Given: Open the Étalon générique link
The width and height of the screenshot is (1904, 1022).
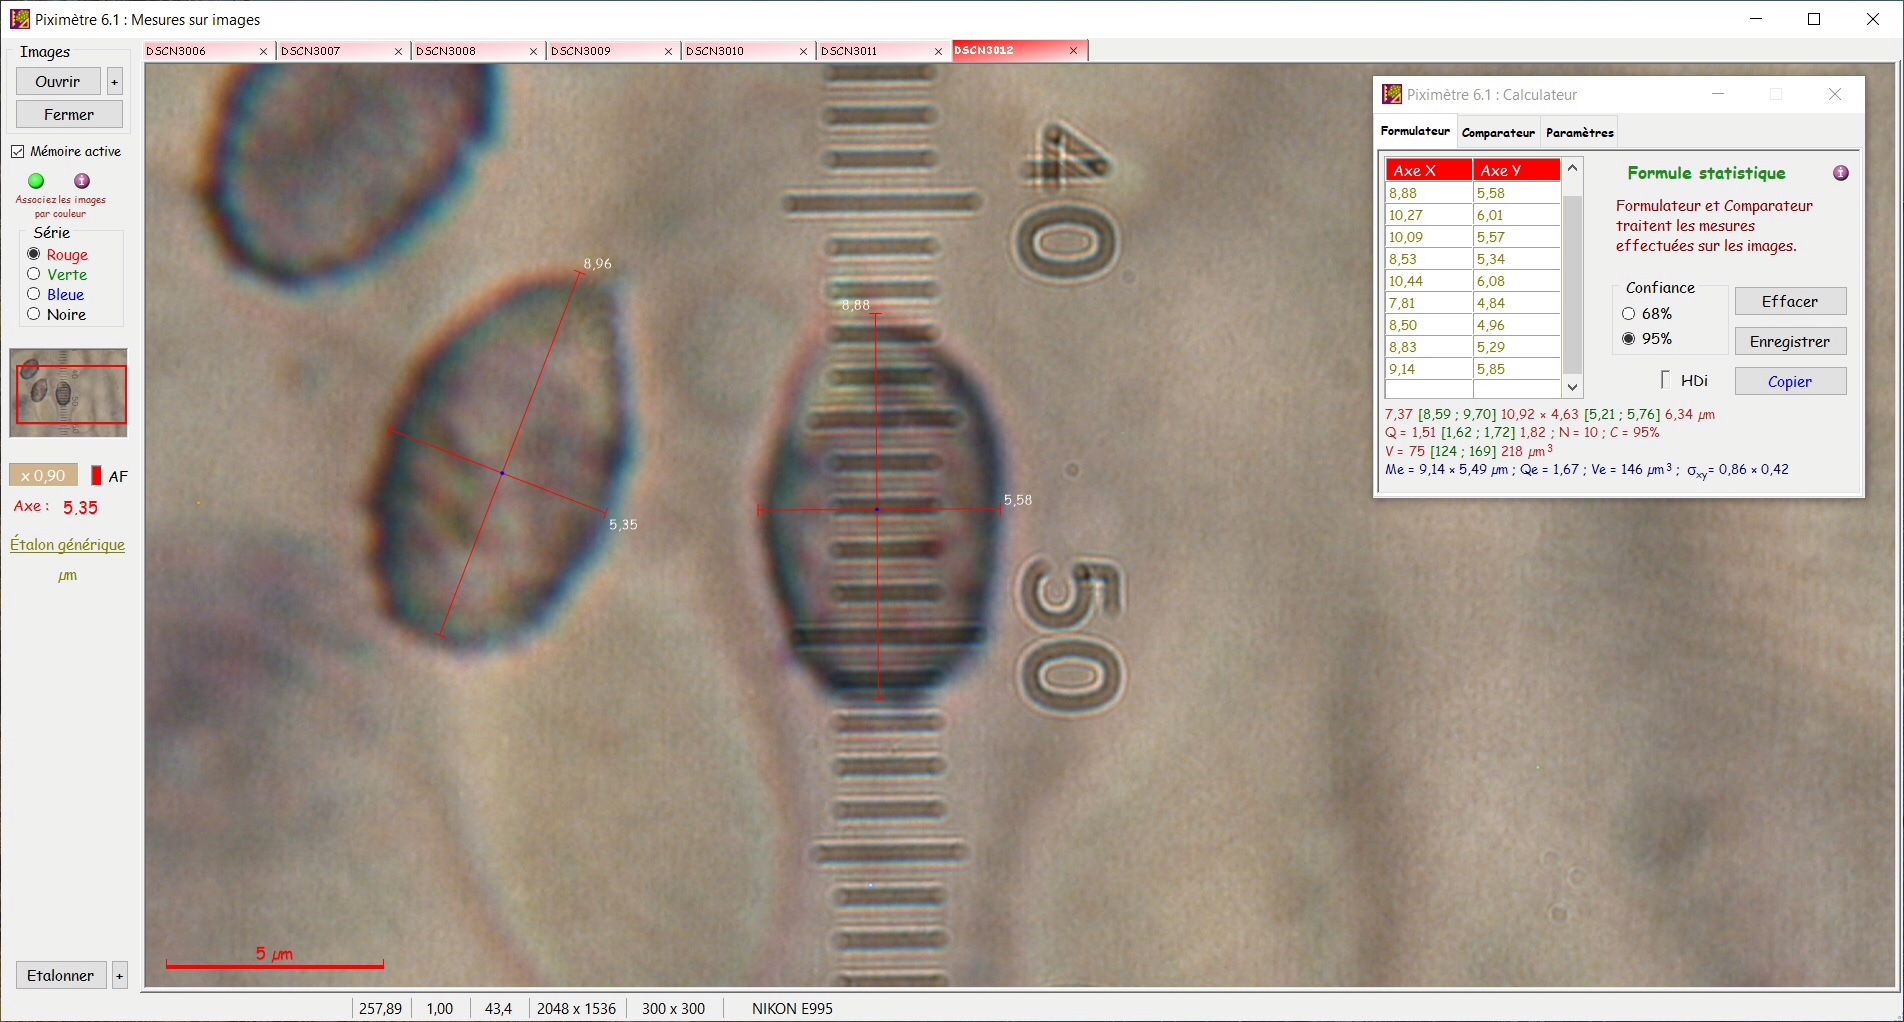Looking at the screenshot, I should 67,545.
